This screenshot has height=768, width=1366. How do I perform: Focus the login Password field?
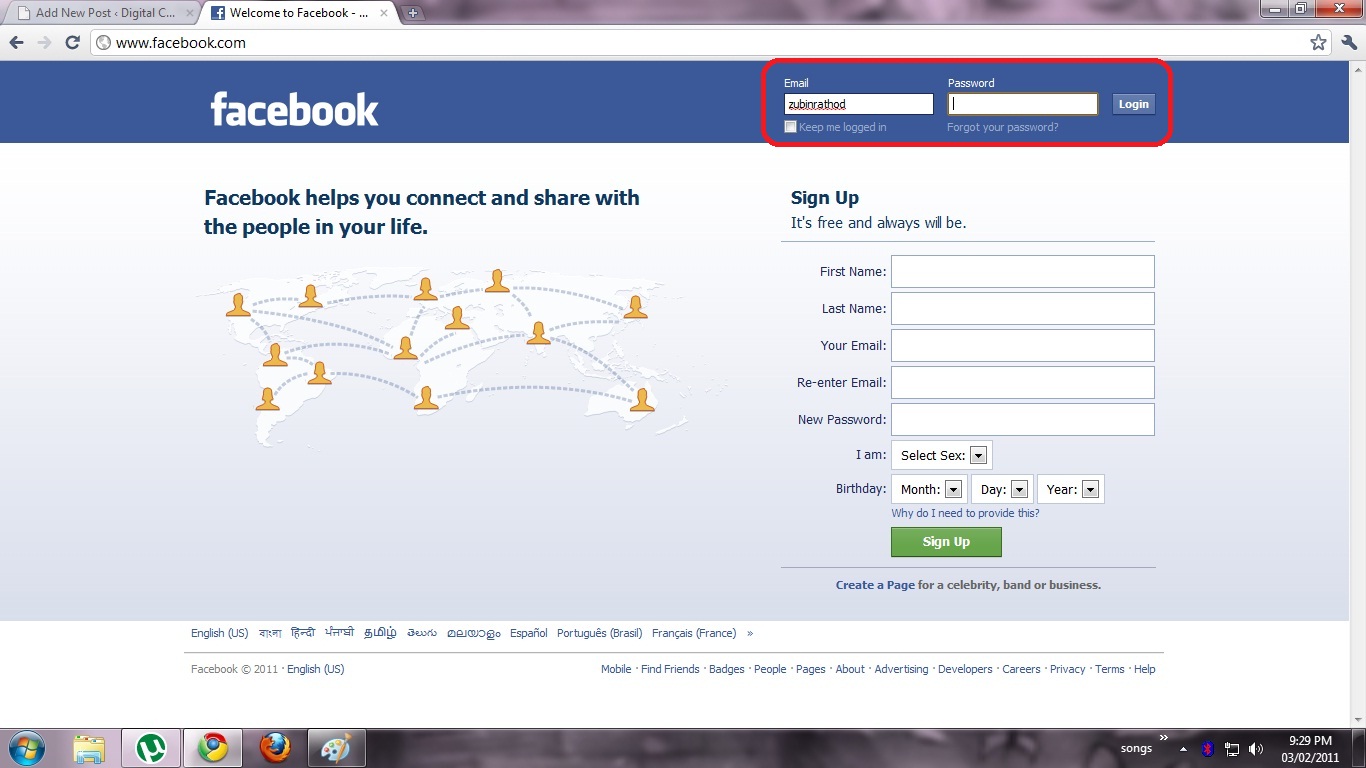[x=1023, y=104]
